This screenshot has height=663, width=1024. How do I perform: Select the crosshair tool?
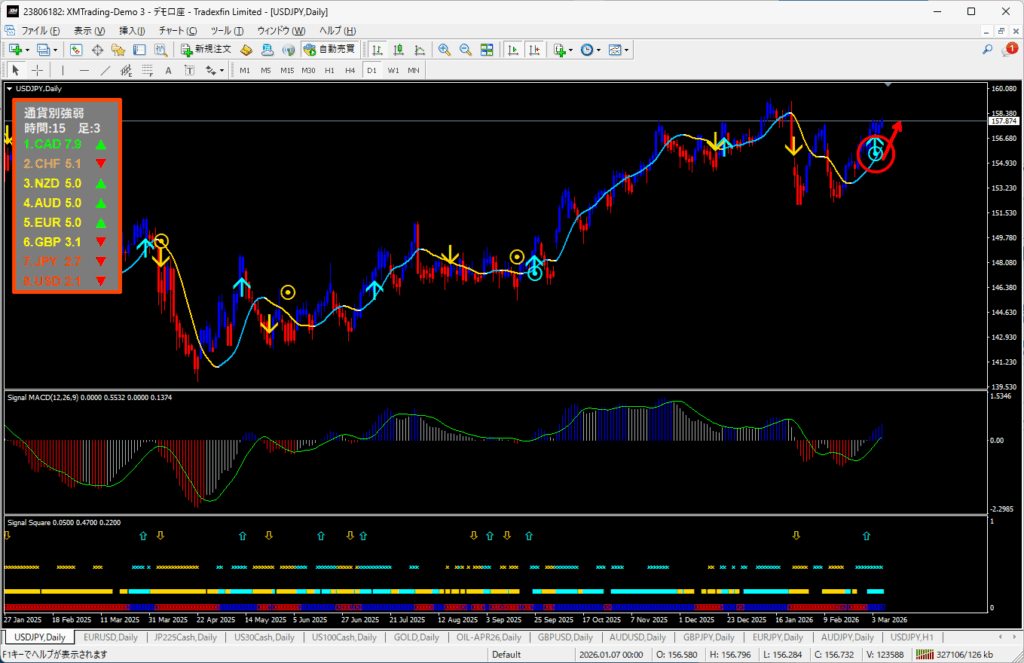pos(37,70)
